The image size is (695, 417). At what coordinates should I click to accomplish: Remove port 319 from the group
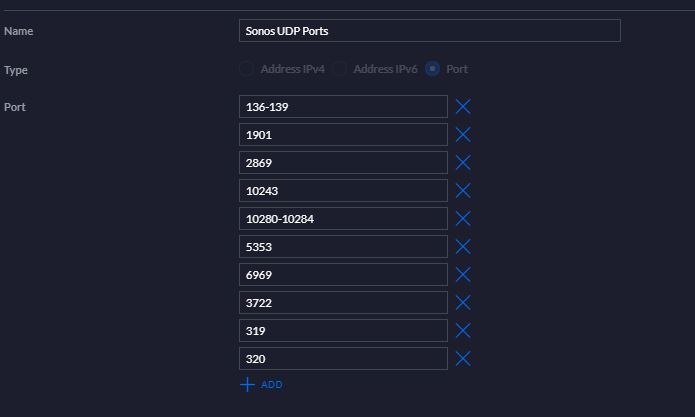pyautogui.click(x=463, y=331)
